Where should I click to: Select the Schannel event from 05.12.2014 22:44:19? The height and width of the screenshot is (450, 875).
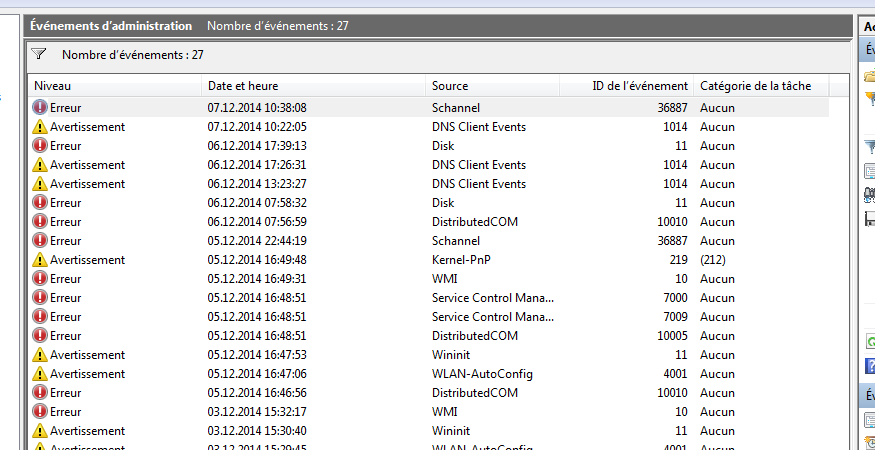456,241
